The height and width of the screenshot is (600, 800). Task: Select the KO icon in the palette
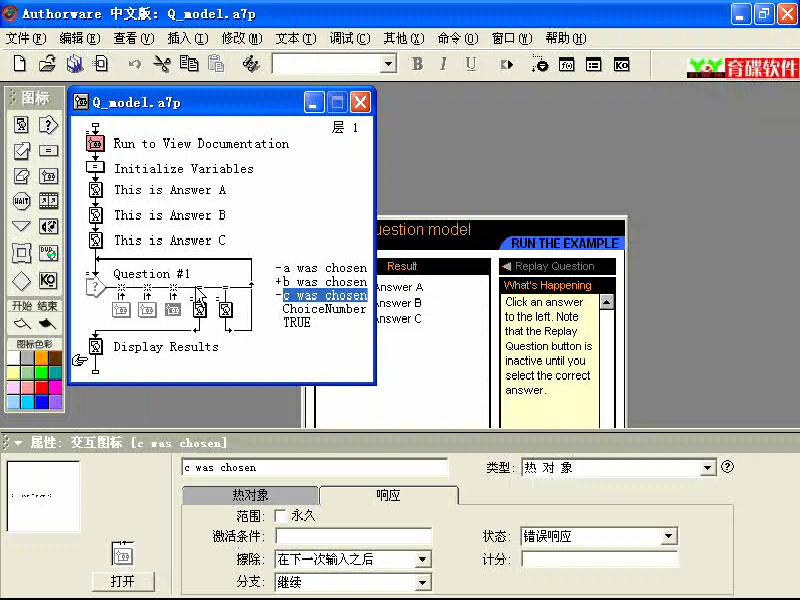coord(48,280)
